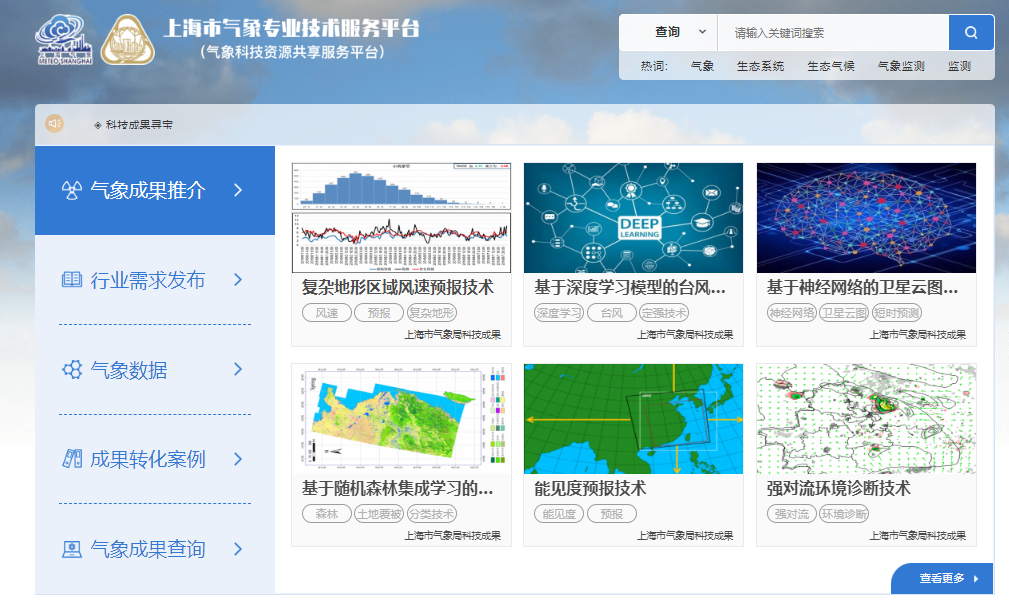Click the speaker icon before 科技成果寻宝
The height and width of the screenshot is (606, 1009).
(53, 125)
